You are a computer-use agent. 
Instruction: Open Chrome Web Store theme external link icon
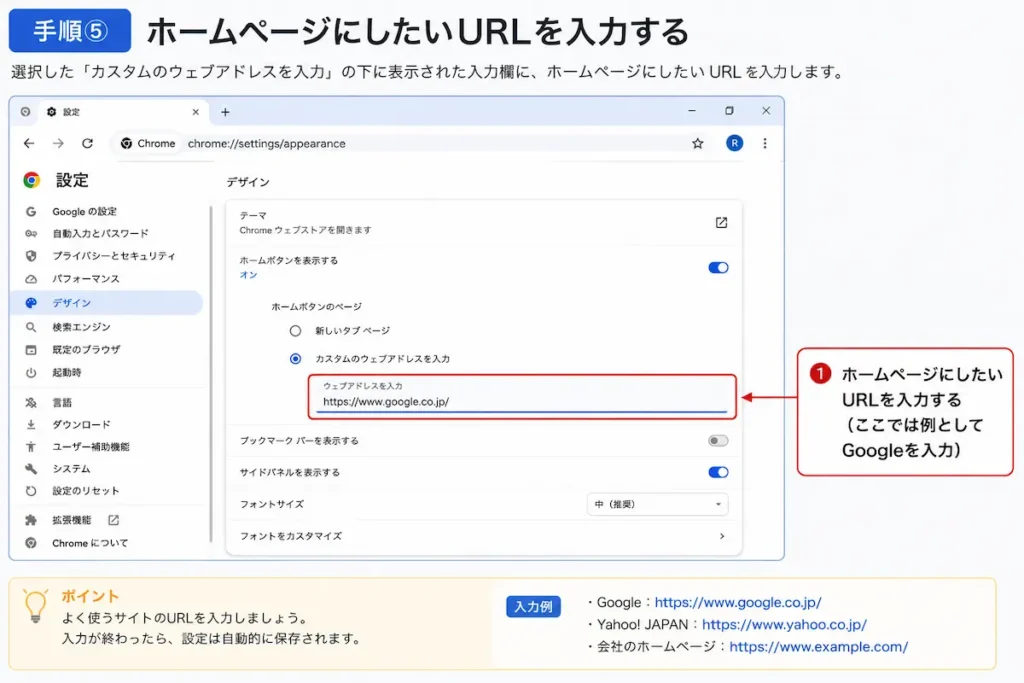(721, 223)
